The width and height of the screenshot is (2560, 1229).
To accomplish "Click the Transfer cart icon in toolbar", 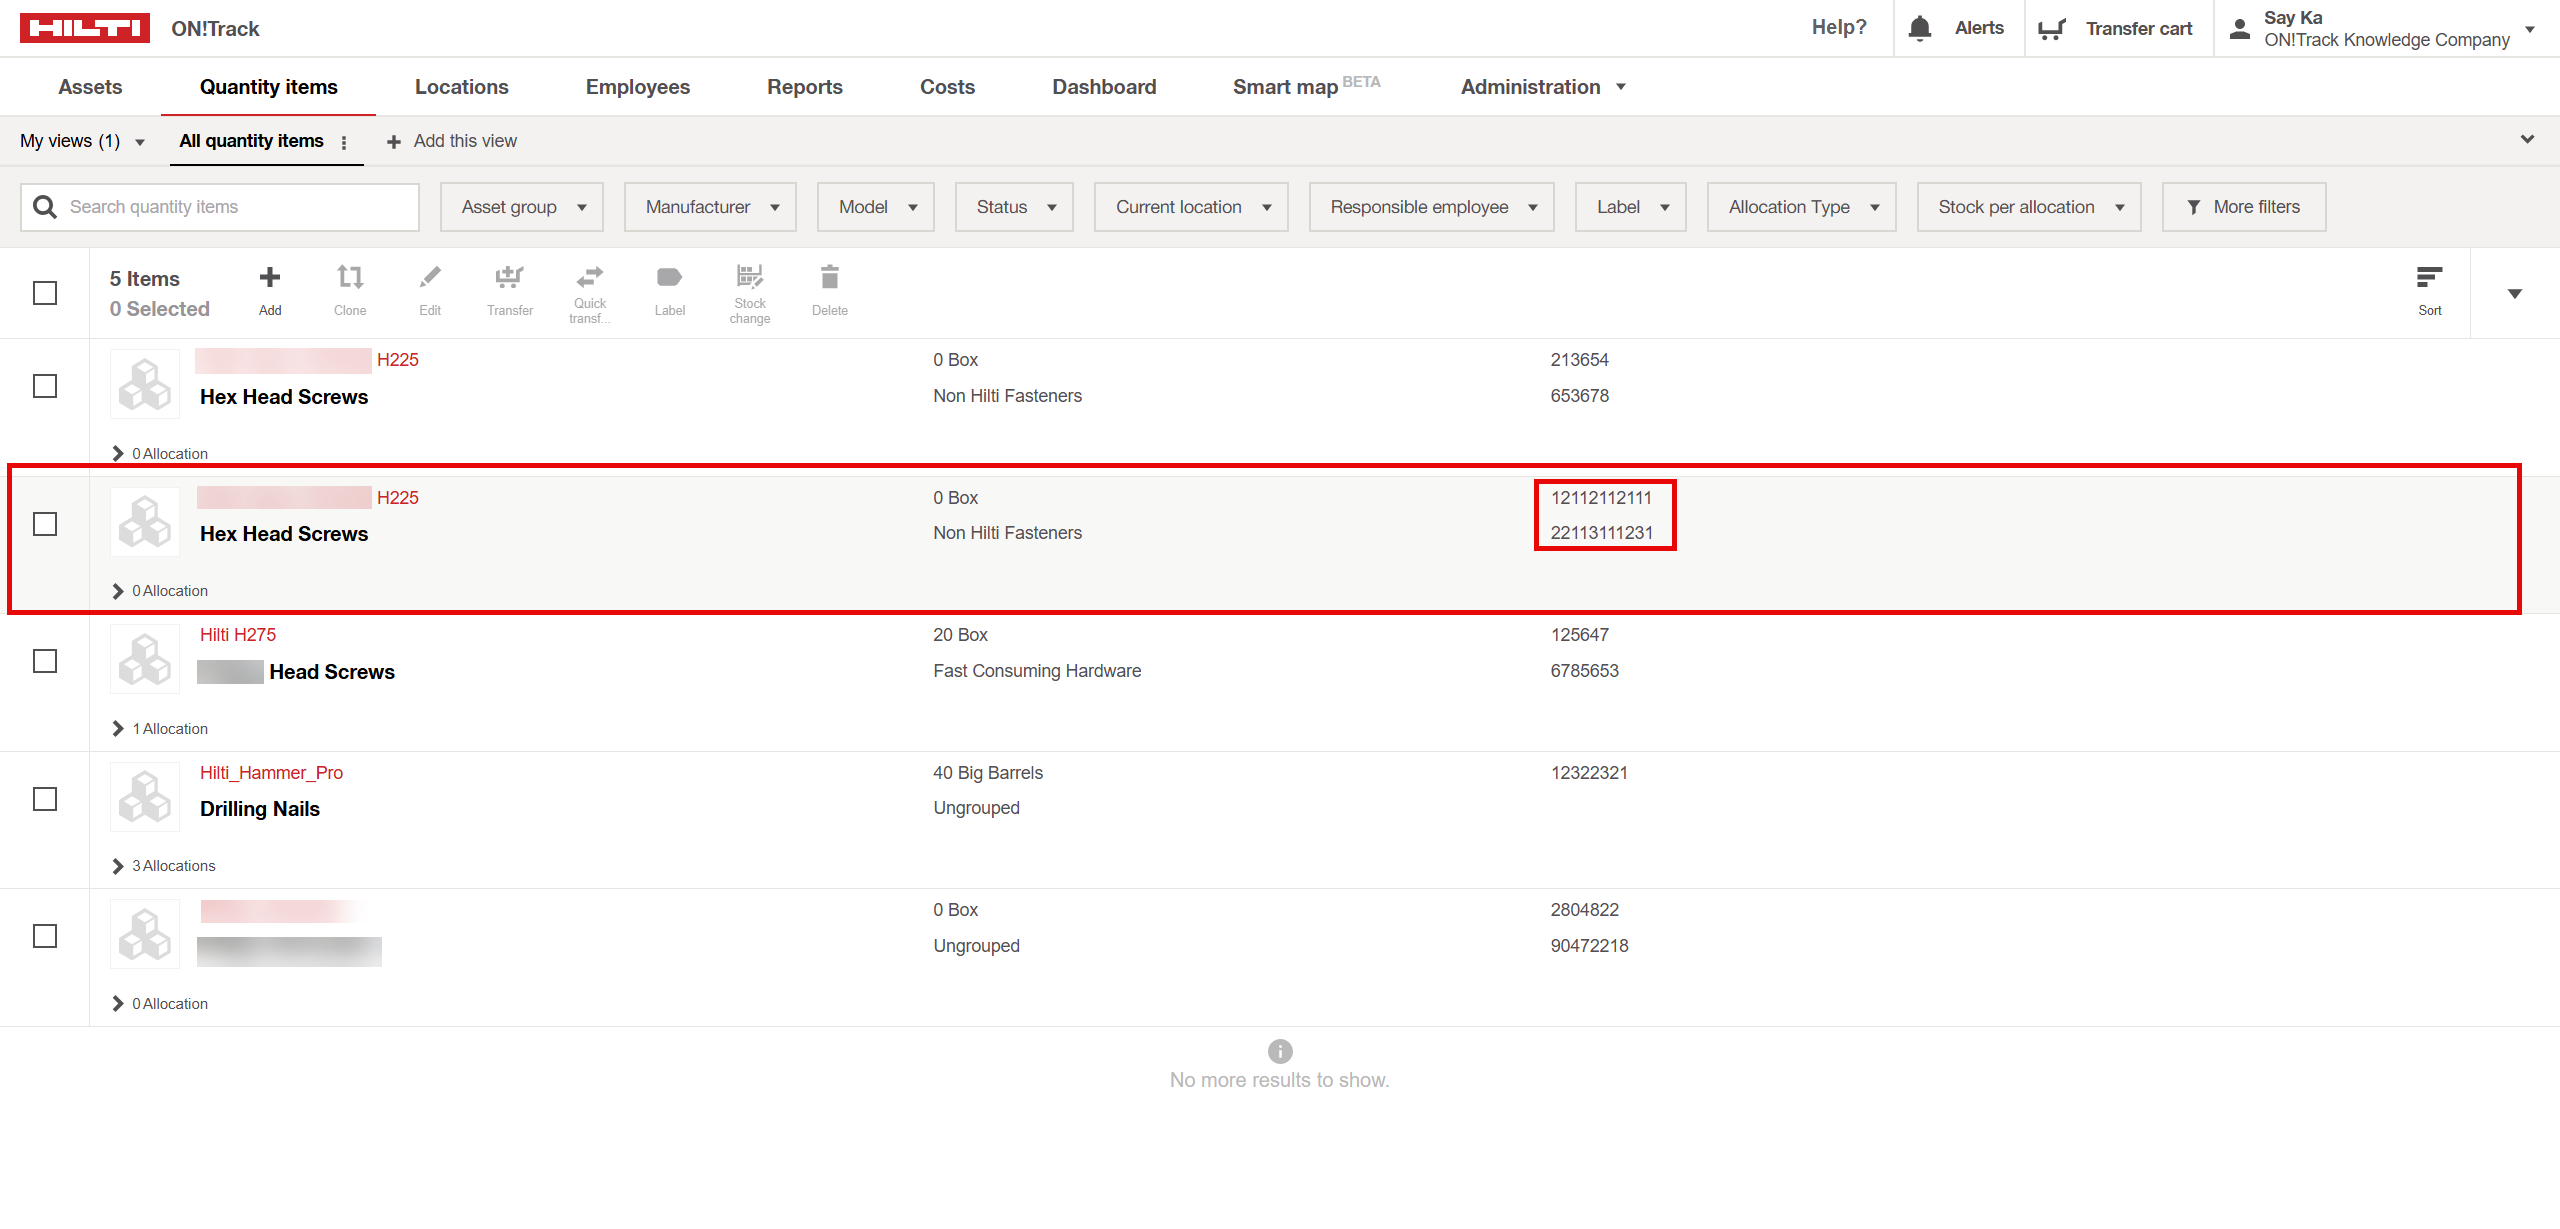I will [x=510, y=278].
